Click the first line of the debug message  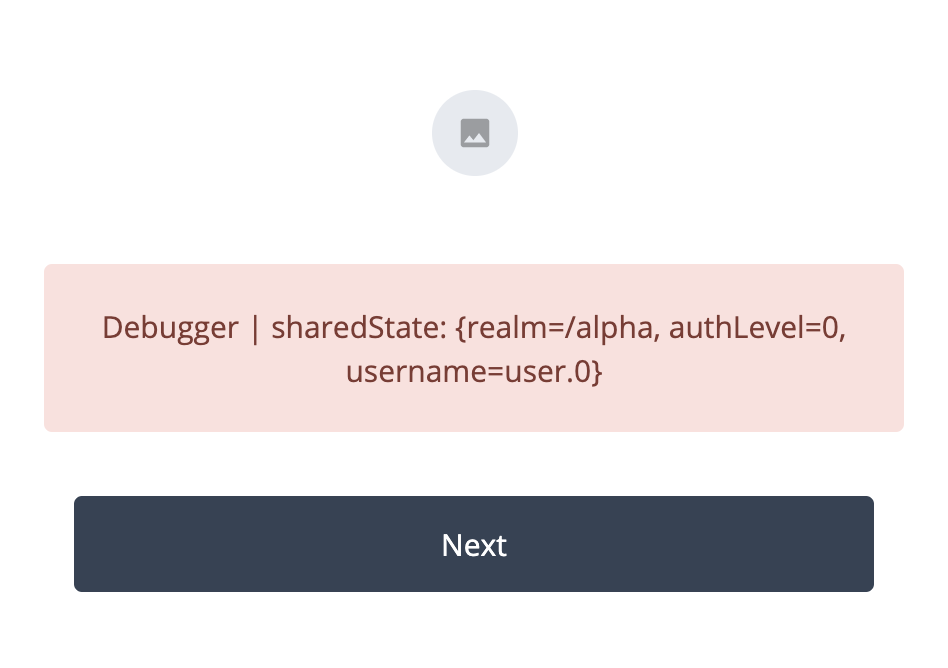pyautogui.click(x=474, y=329)
